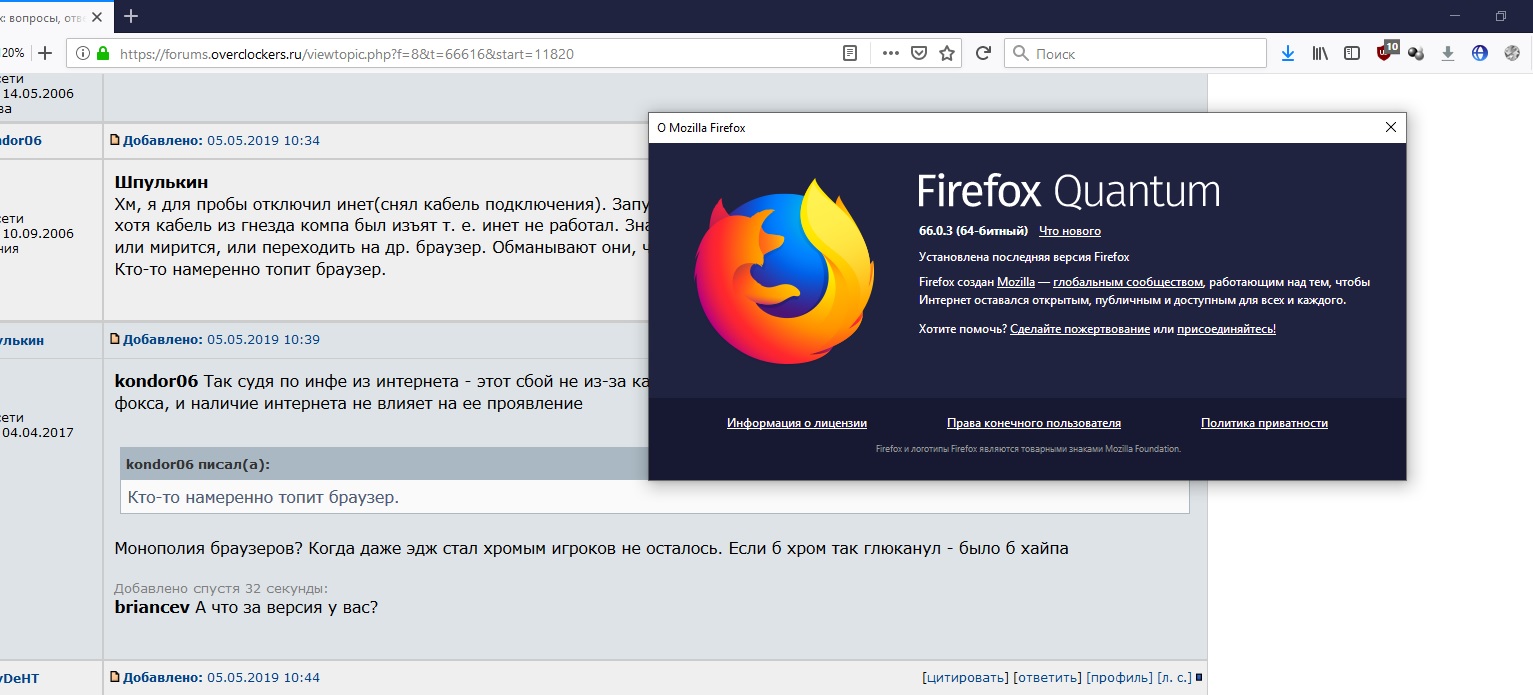Open the blue Downloads arrow
Screen dimensions: 1533x695
point(1288,53)
